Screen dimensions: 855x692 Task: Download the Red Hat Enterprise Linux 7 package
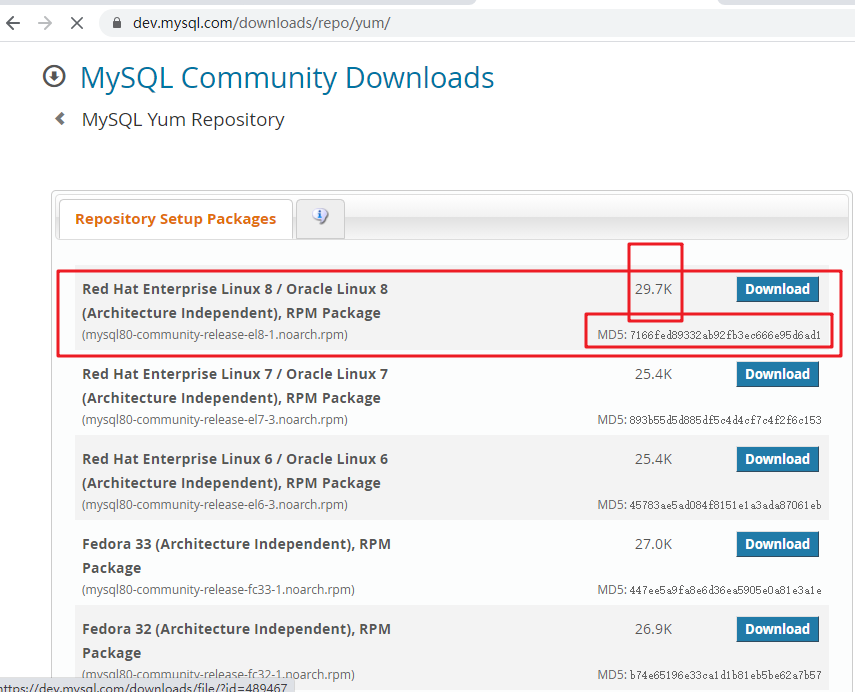pyautogui.click(x=778, y=374)
